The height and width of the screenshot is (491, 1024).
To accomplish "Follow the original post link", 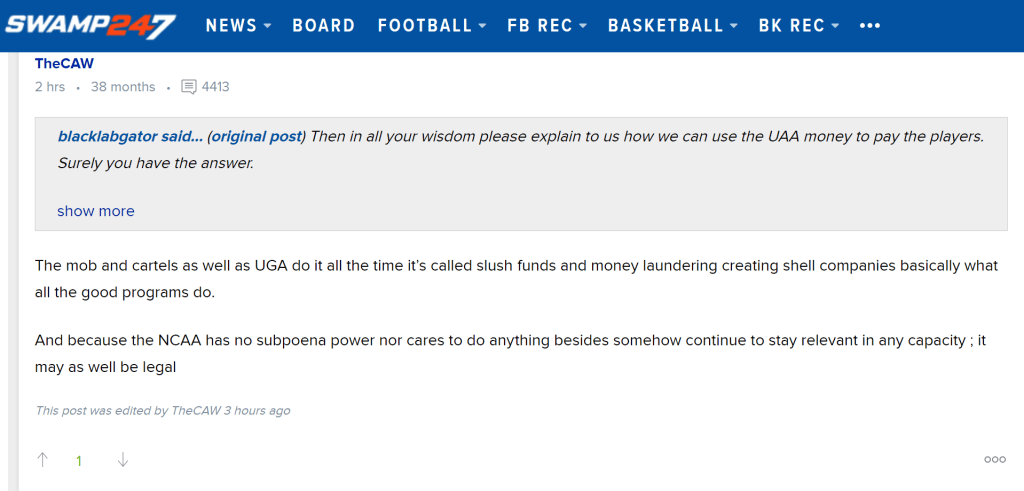I will (x=256, y=136).
